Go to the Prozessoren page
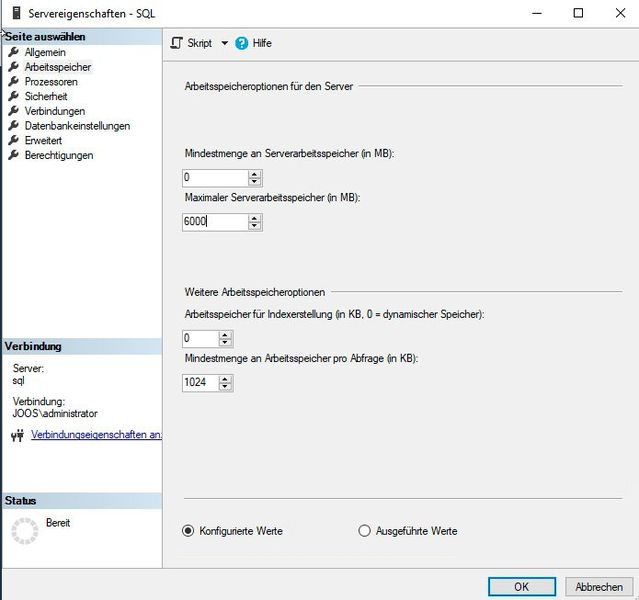Image resolution: width=639 pixels, height=600 pixels. click(x=51, y=82)
